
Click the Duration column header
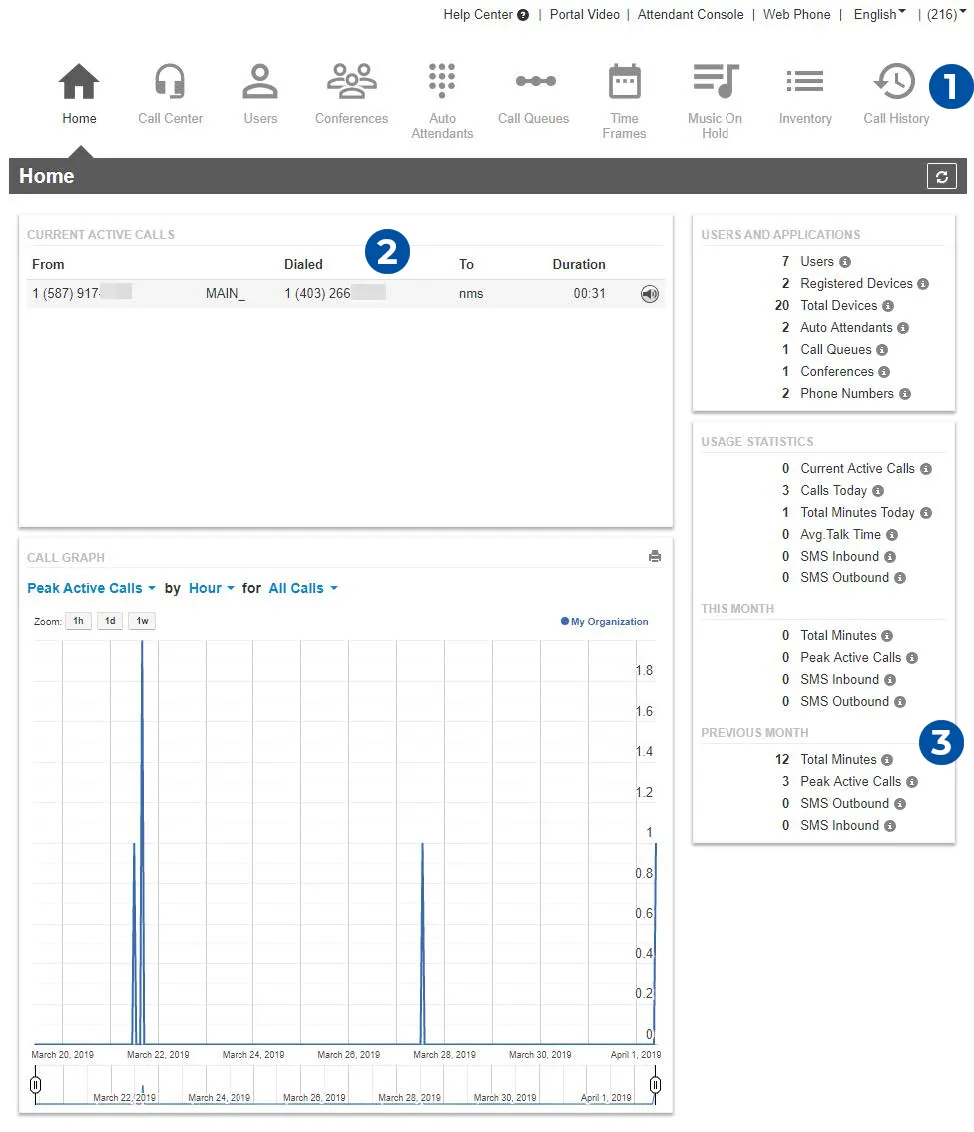pos(579,264)
